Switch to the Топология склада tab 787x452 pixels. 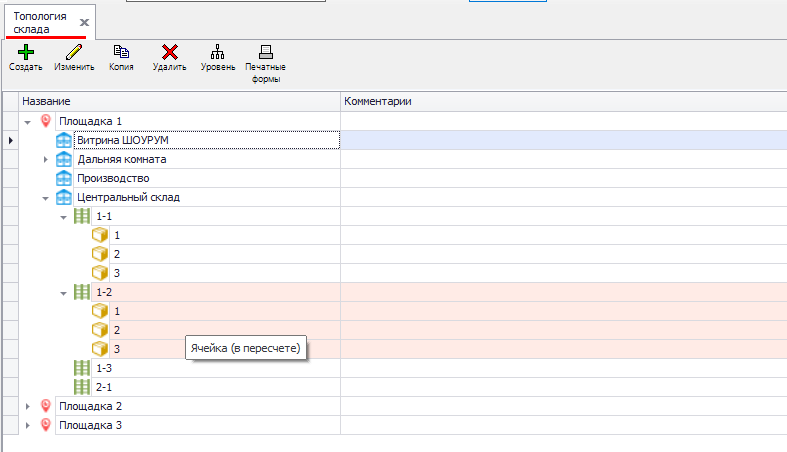[x=40, y=22]
